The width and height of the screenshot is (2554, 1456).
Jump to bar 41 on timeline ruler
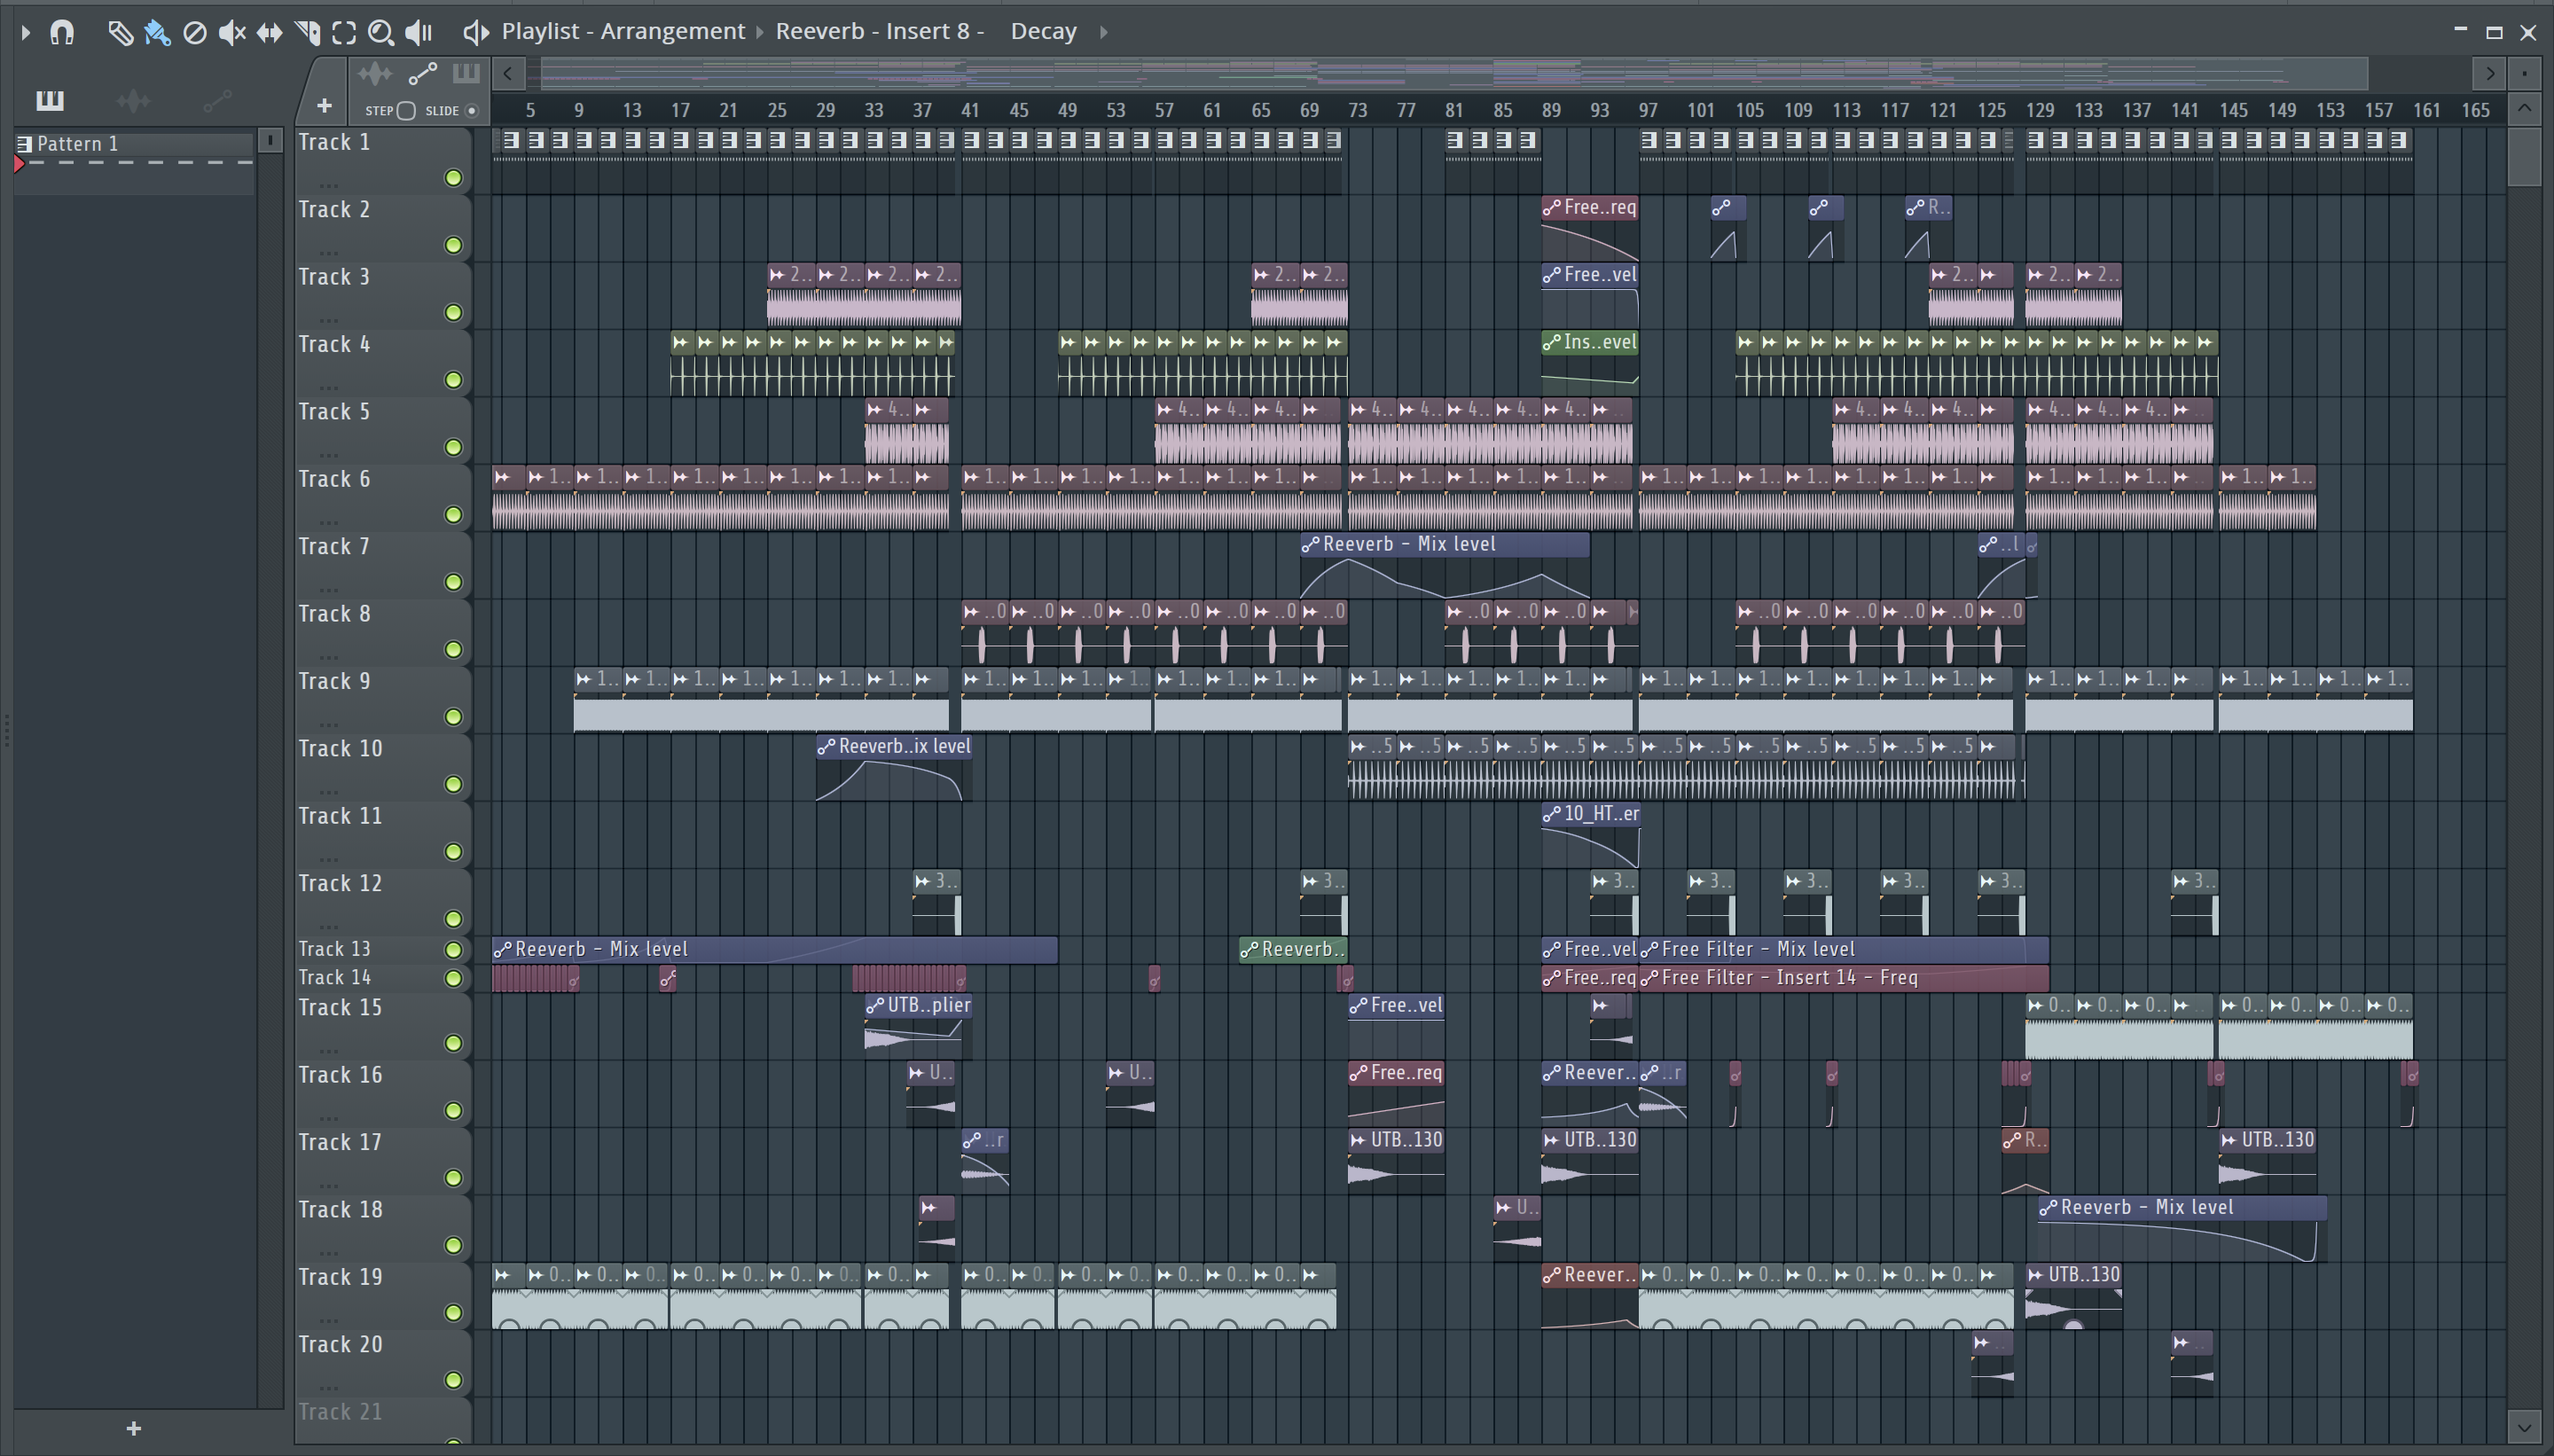click(x=970, y=110)
